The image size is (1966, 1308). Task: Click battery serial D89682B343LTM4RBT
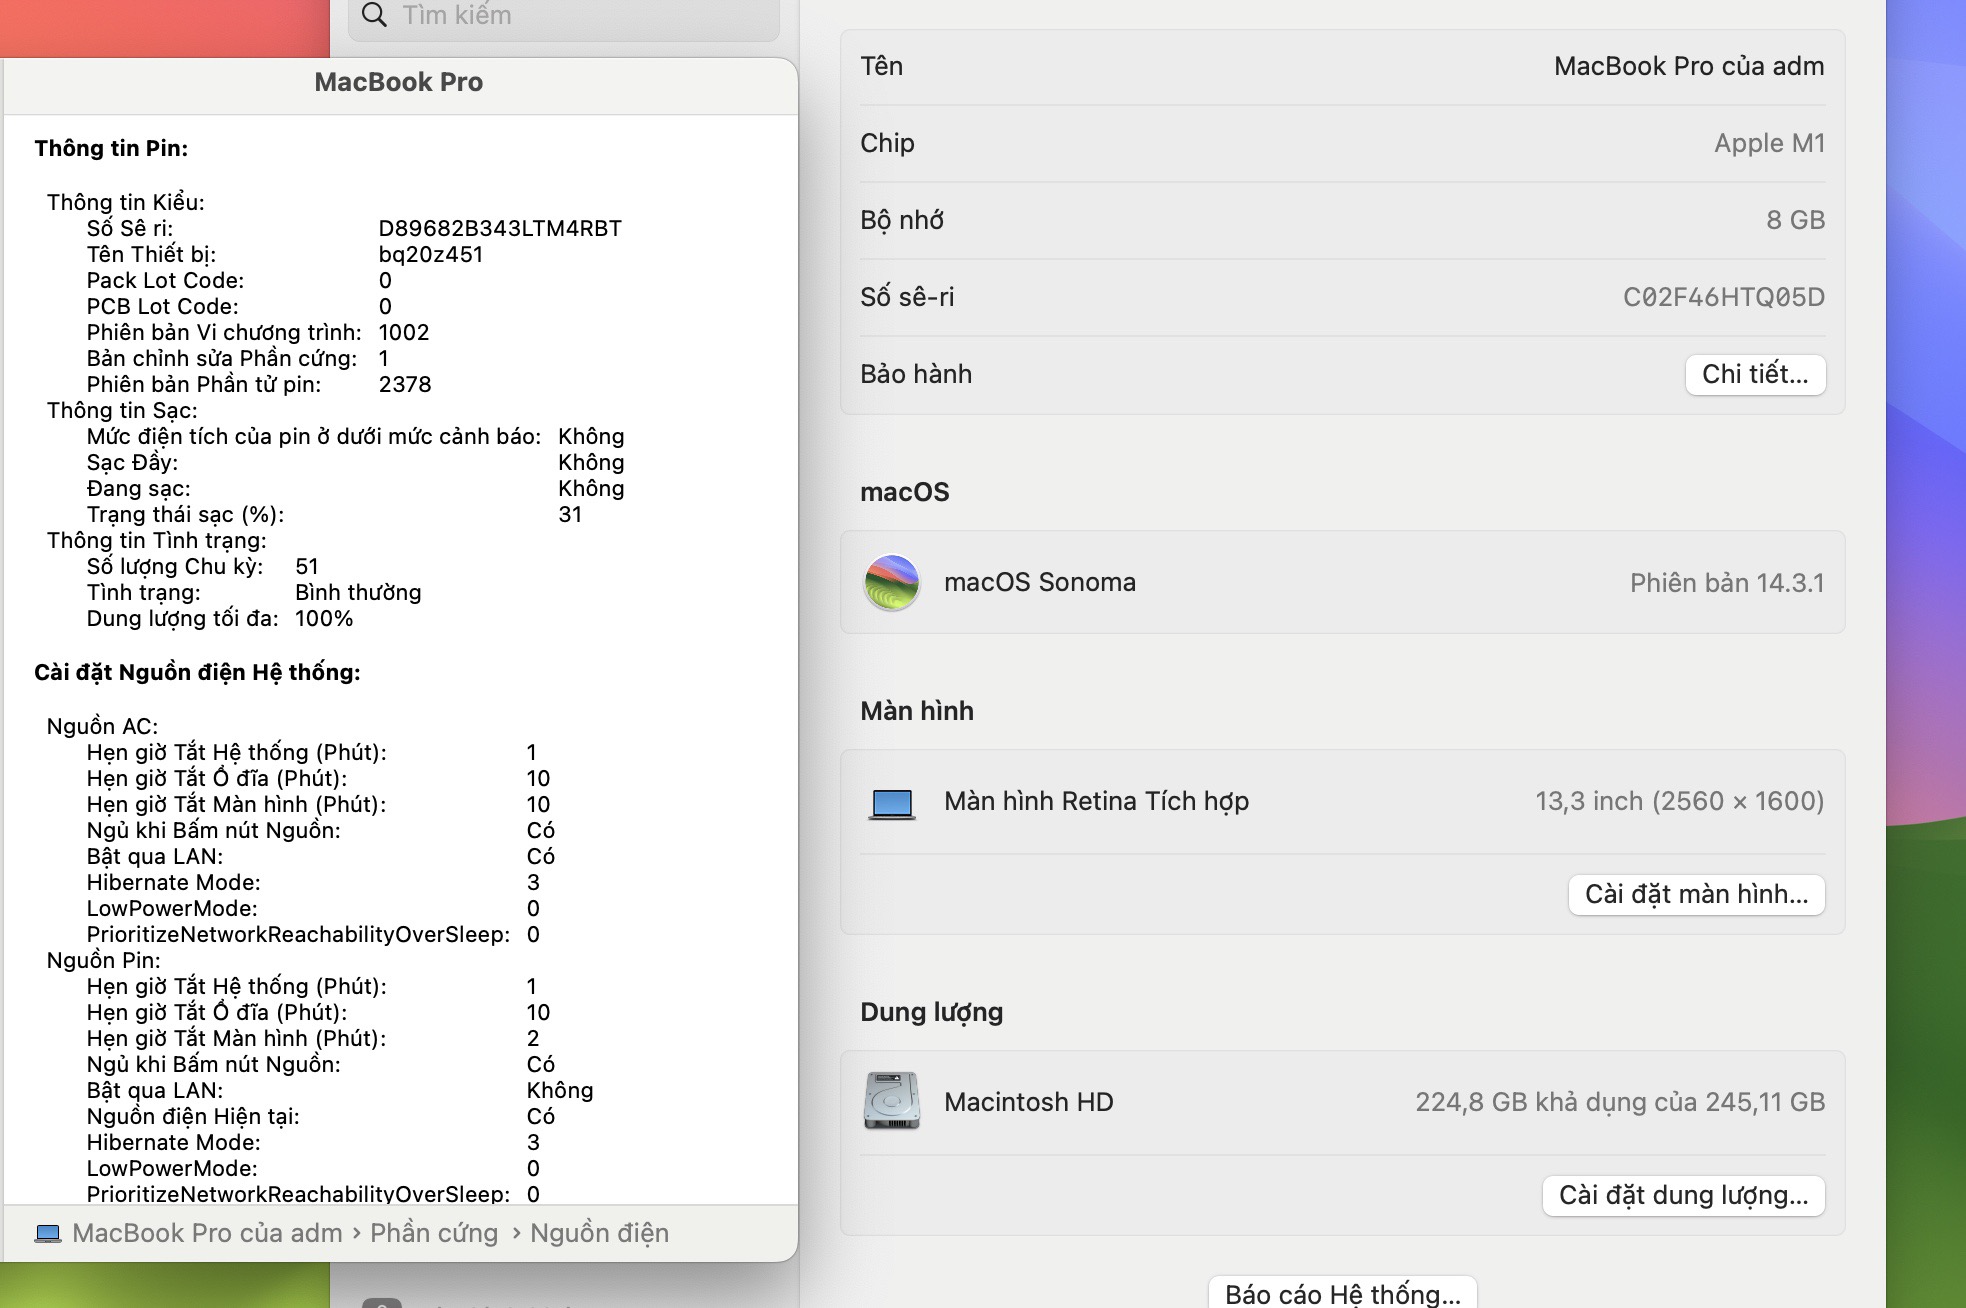coord(500,228)
